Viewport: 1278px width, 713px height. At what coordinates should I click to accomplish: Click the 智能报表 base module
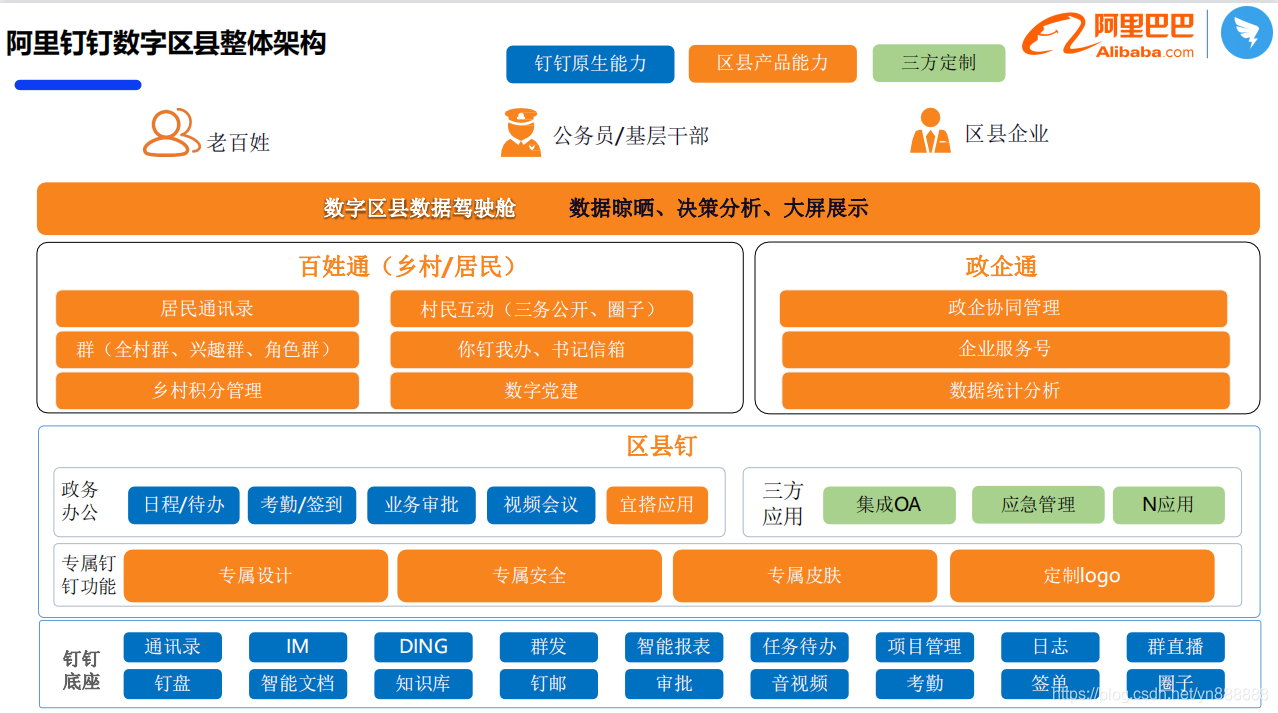coord(674,647)
